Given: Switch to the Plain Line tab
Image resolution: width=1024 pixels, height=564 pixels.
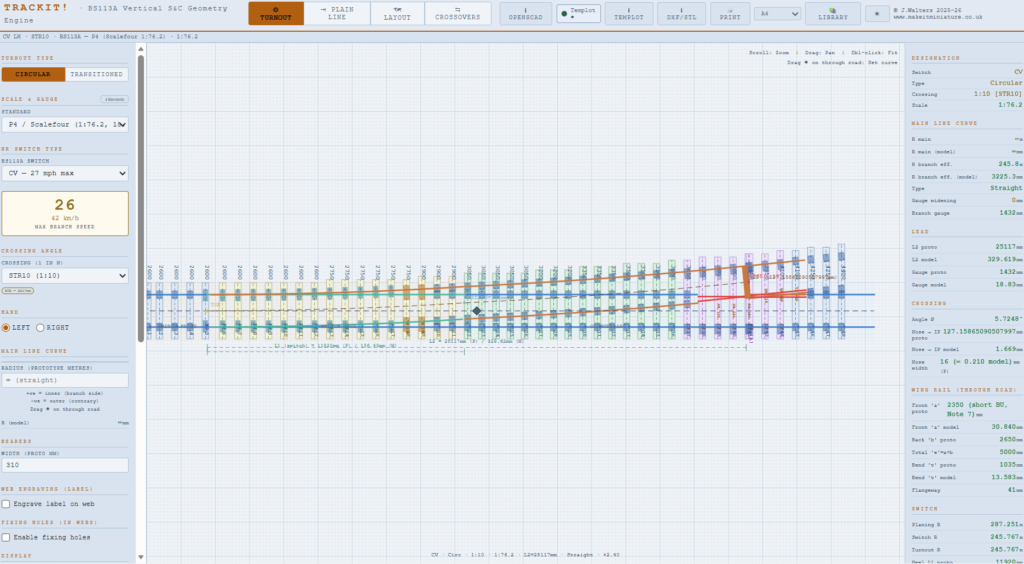Looking at the screenshot, I should [337, 14].
